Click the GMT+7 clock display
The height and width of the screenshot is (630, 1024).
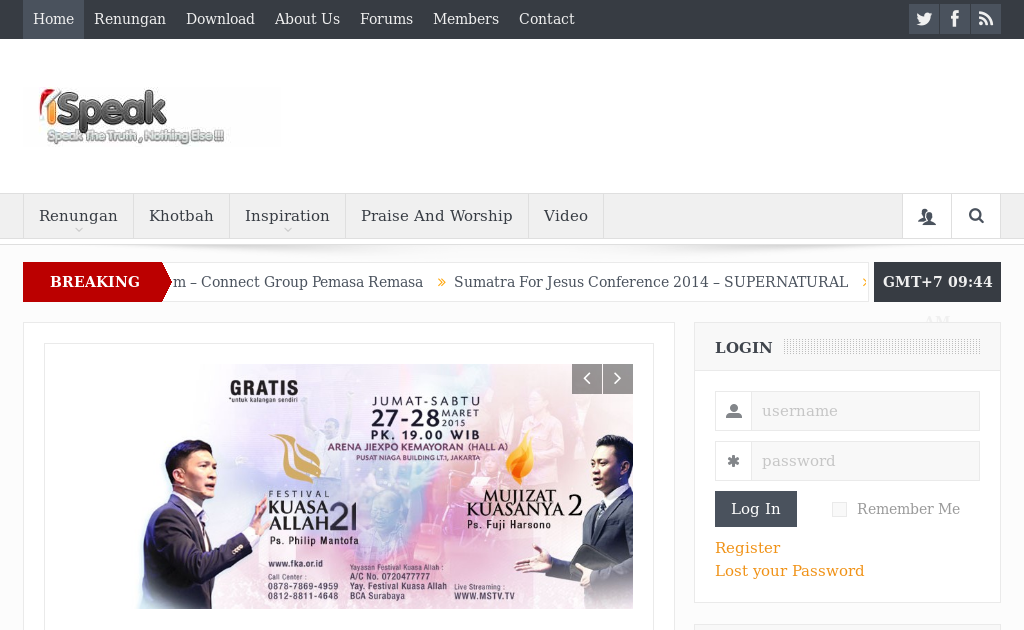[937, 282]
